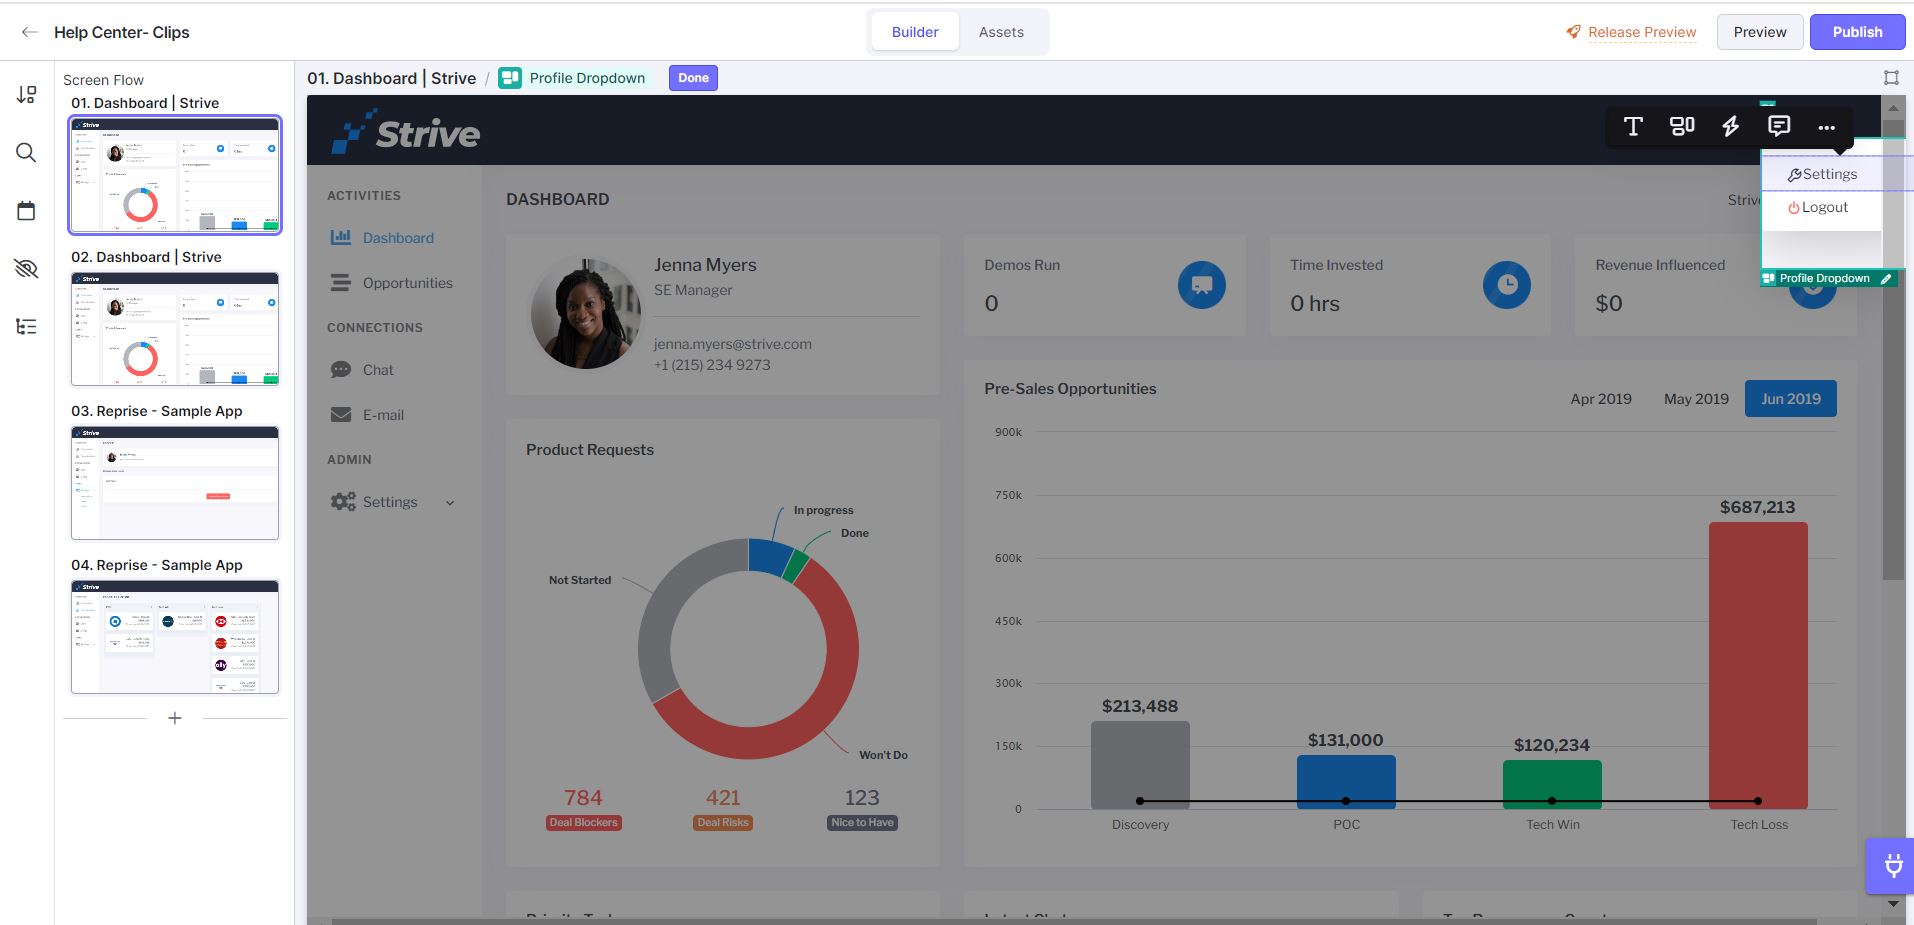Open the lightning bolt actions icon
The image size is (1914, 925).
[1730, 126]
